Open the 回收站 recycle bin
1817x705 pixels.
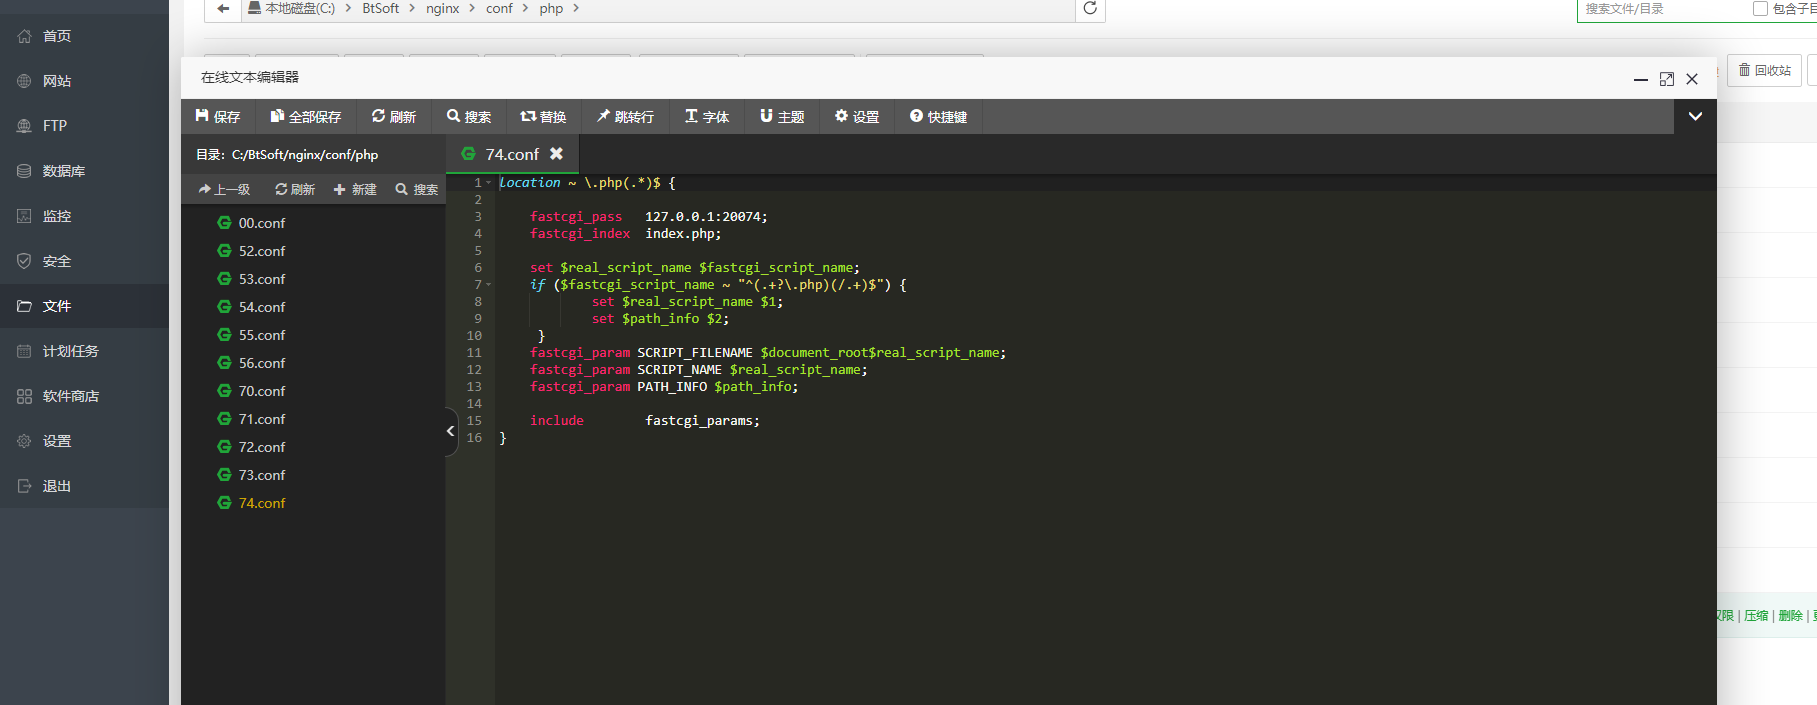pos(1764,70)
